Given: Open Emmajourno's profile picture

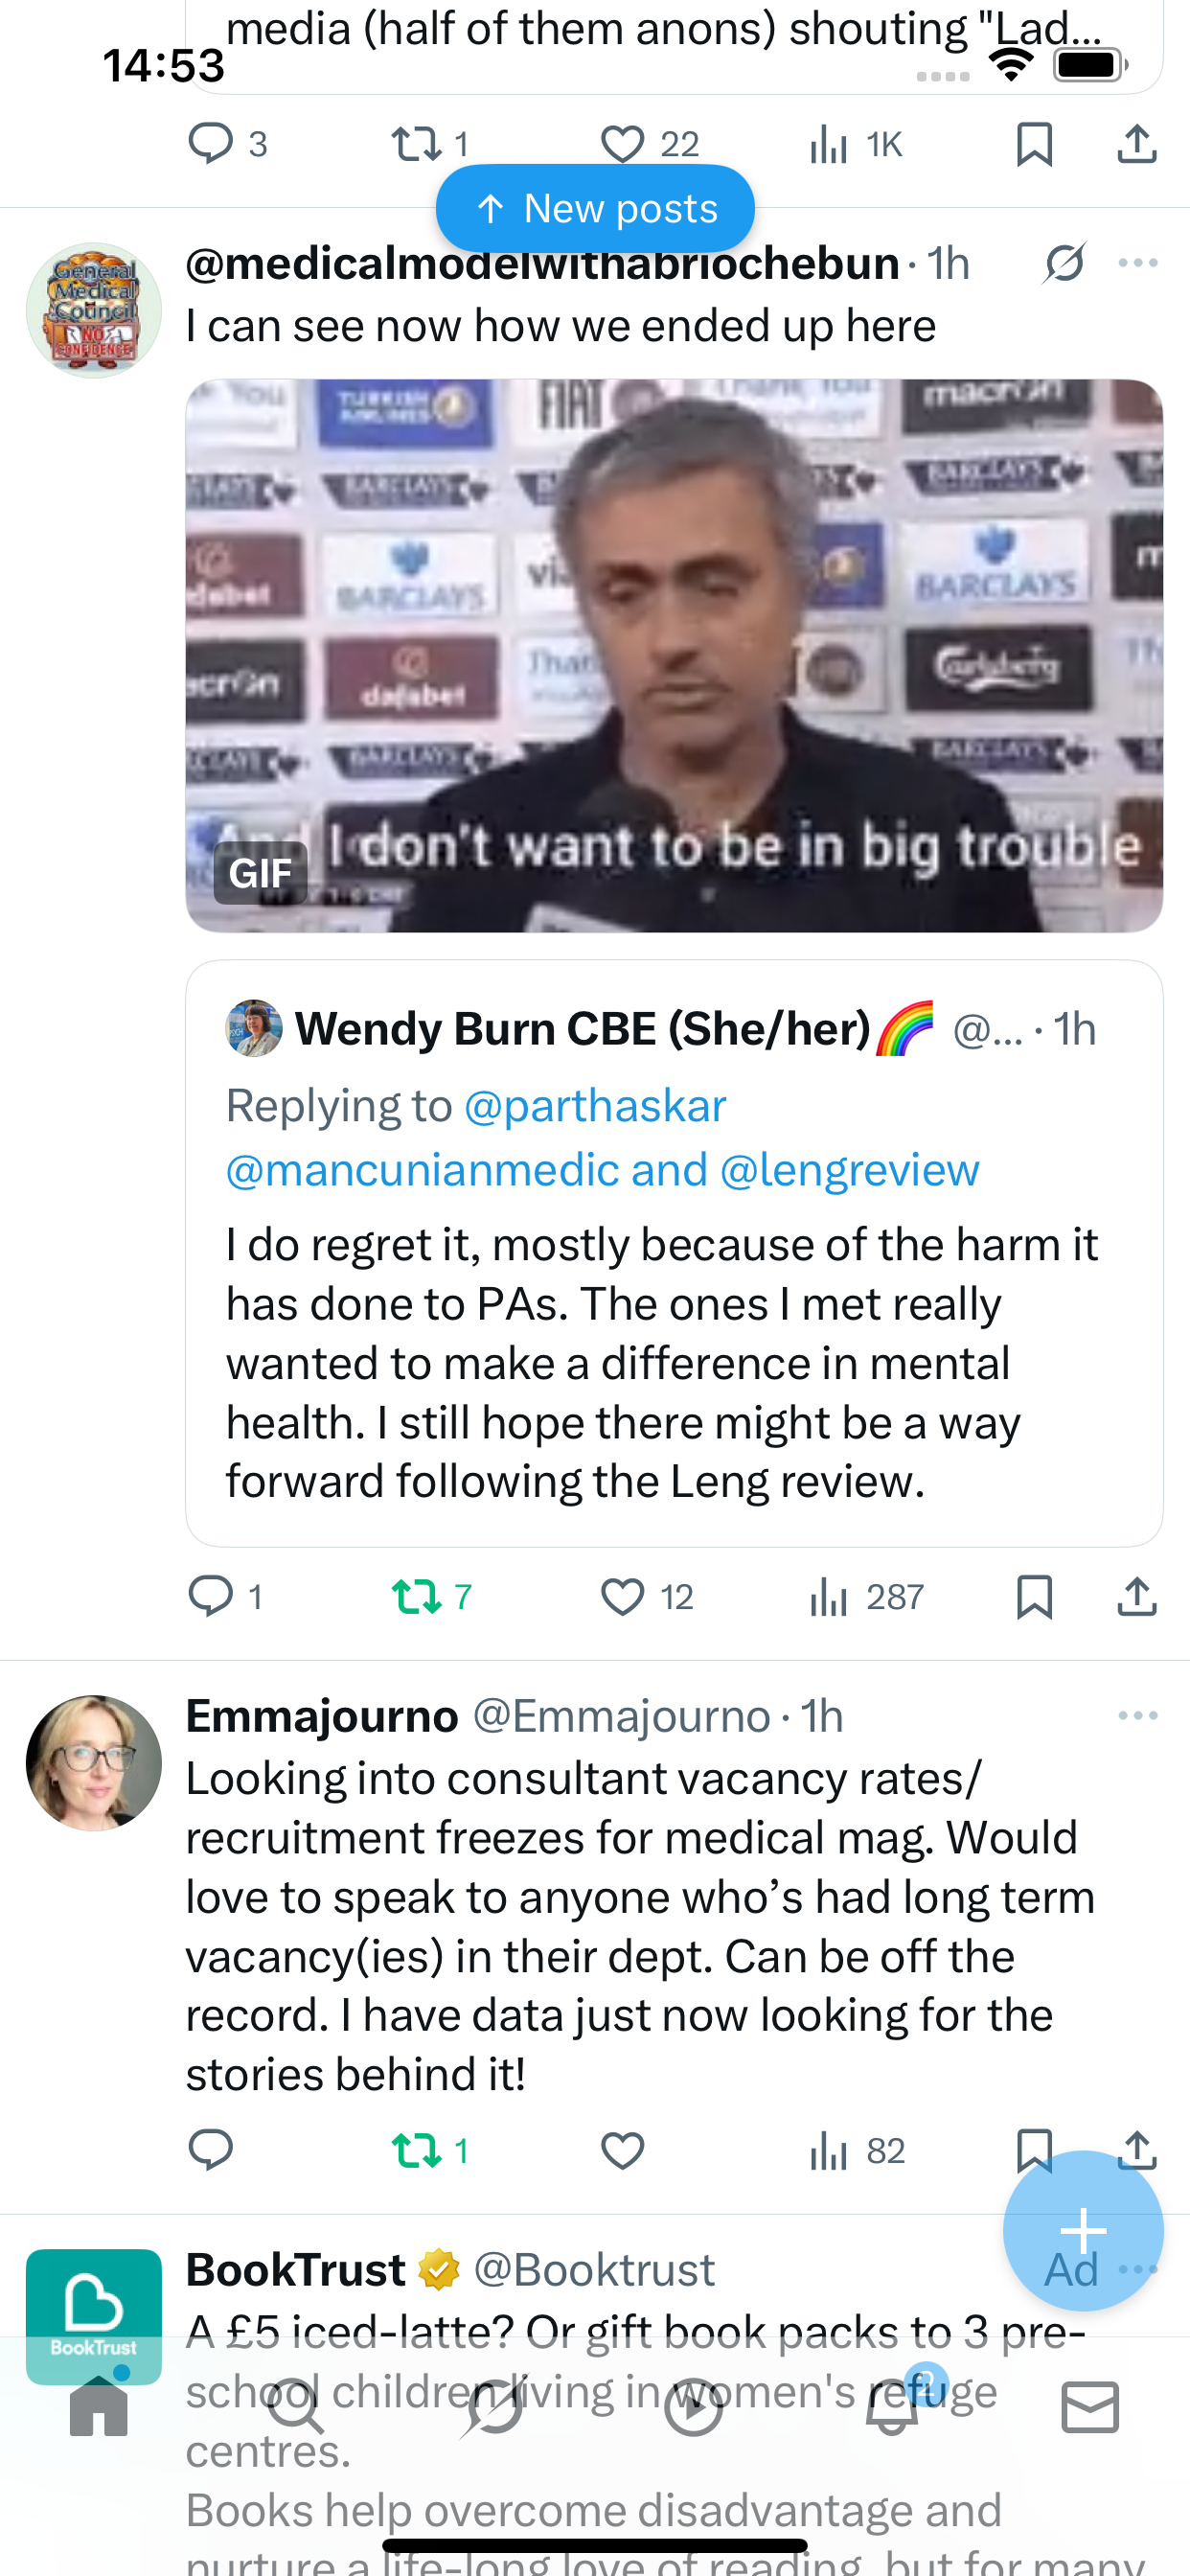Looking at the screenshot, I should (94, 1763).
